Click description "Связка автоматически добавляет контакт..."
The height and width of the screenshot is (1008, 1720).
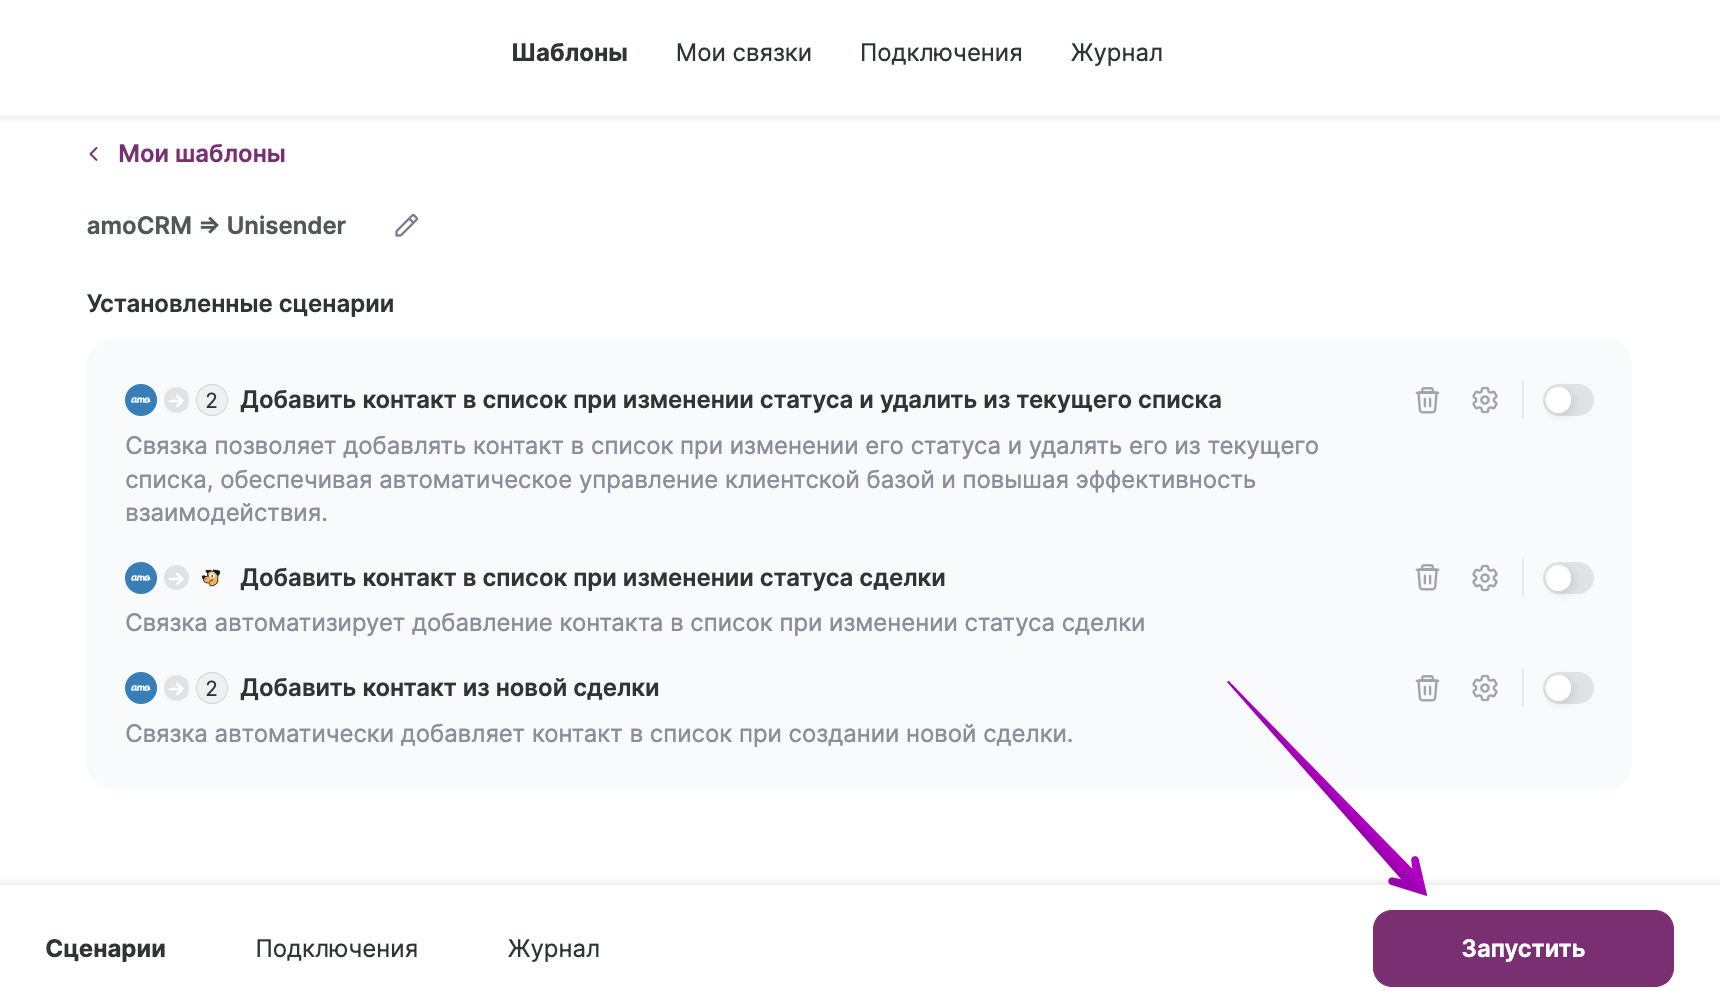[599, 734]
